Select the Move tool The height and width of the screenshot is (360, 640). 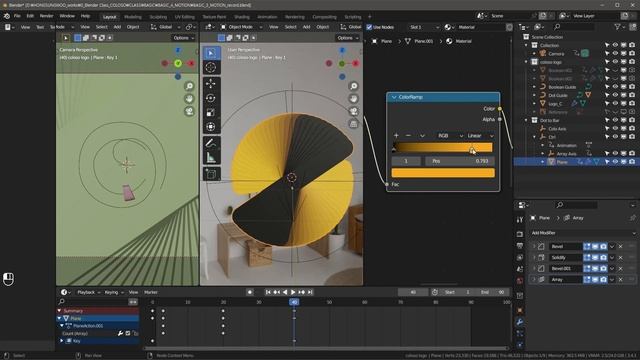[x=211, y=83]
